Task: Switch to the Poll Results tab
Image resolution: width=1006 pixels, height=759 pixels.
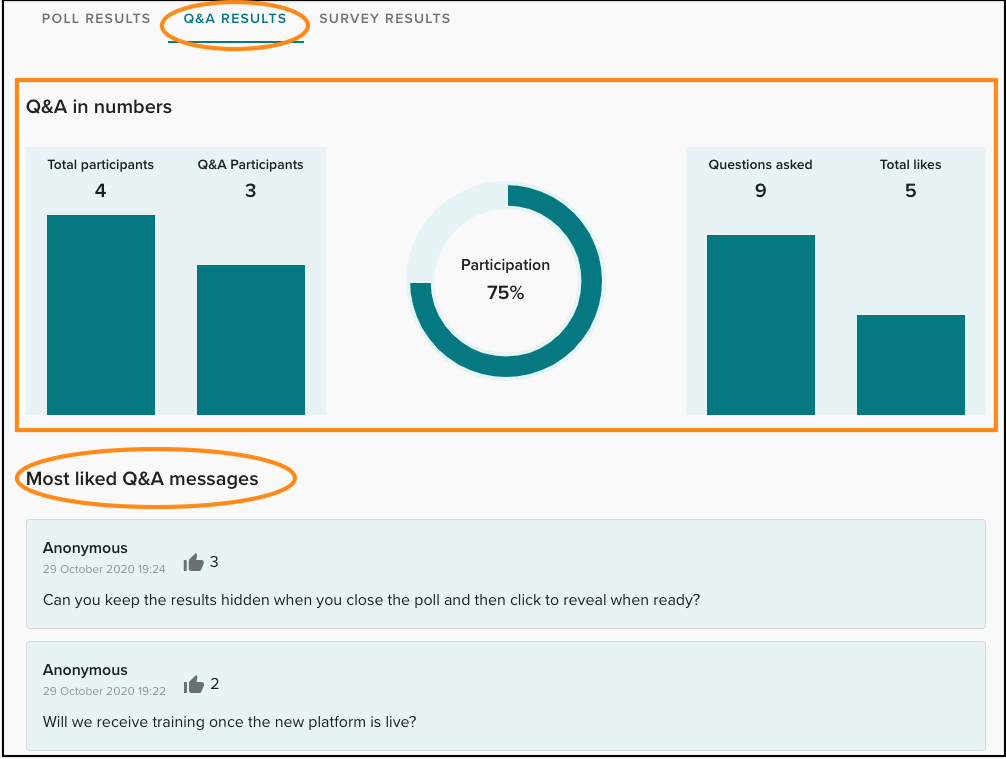Action: click(x=96, y=19)
